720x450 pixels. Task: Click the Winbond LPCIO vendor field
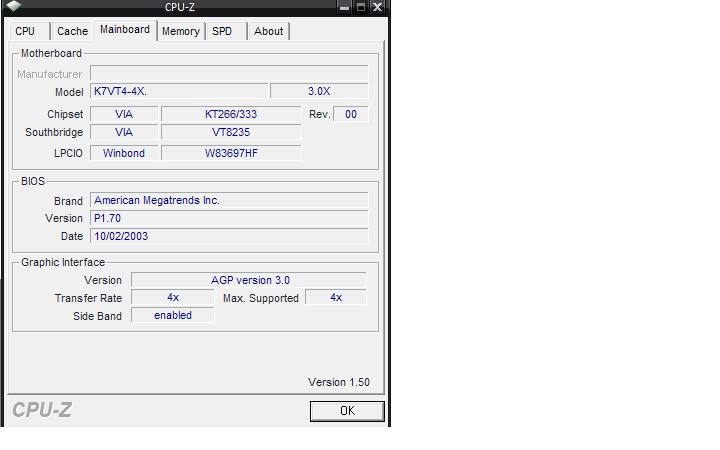[124, 153]
